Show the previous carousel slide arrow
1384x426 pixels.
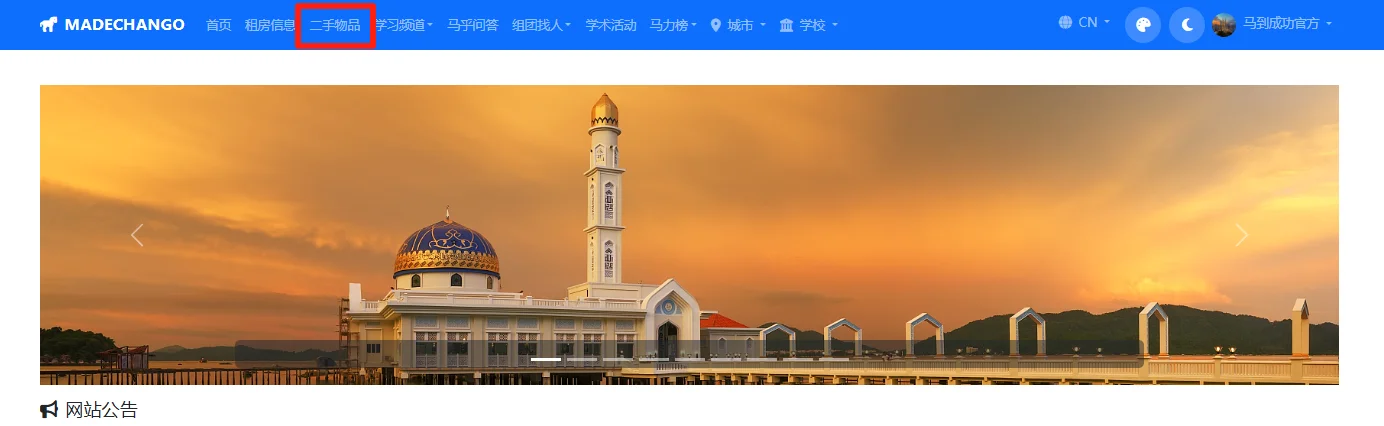pyautogui.click(x=137, y=235)
